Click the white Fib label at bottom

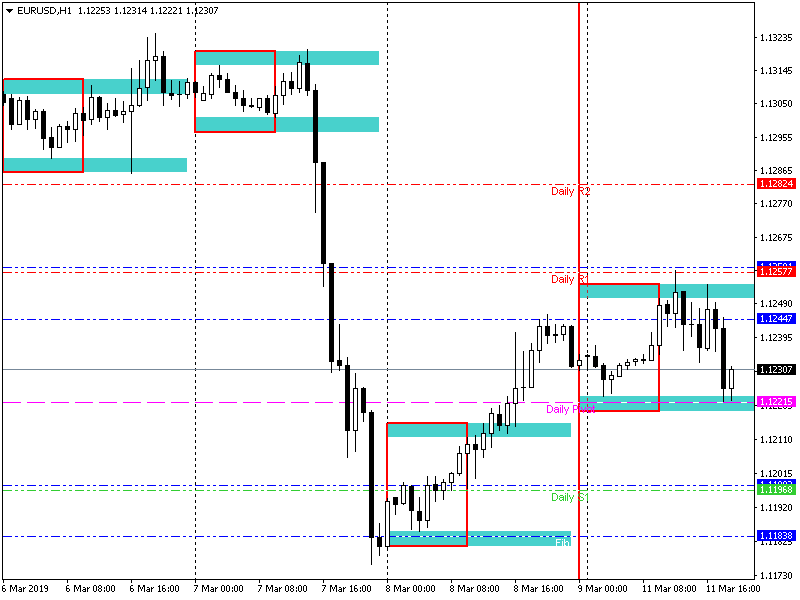coord(563,541)
